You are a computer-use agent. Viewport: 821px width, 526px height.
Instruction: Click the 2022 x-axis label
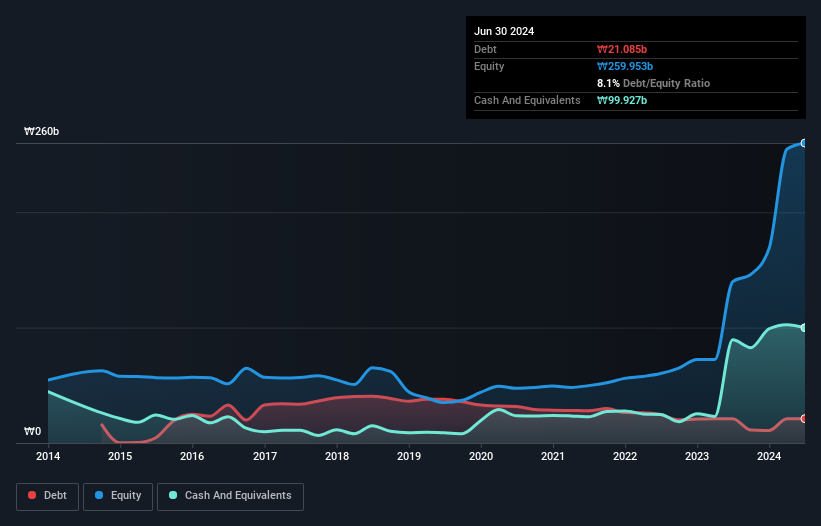click(x=625, y=456)
